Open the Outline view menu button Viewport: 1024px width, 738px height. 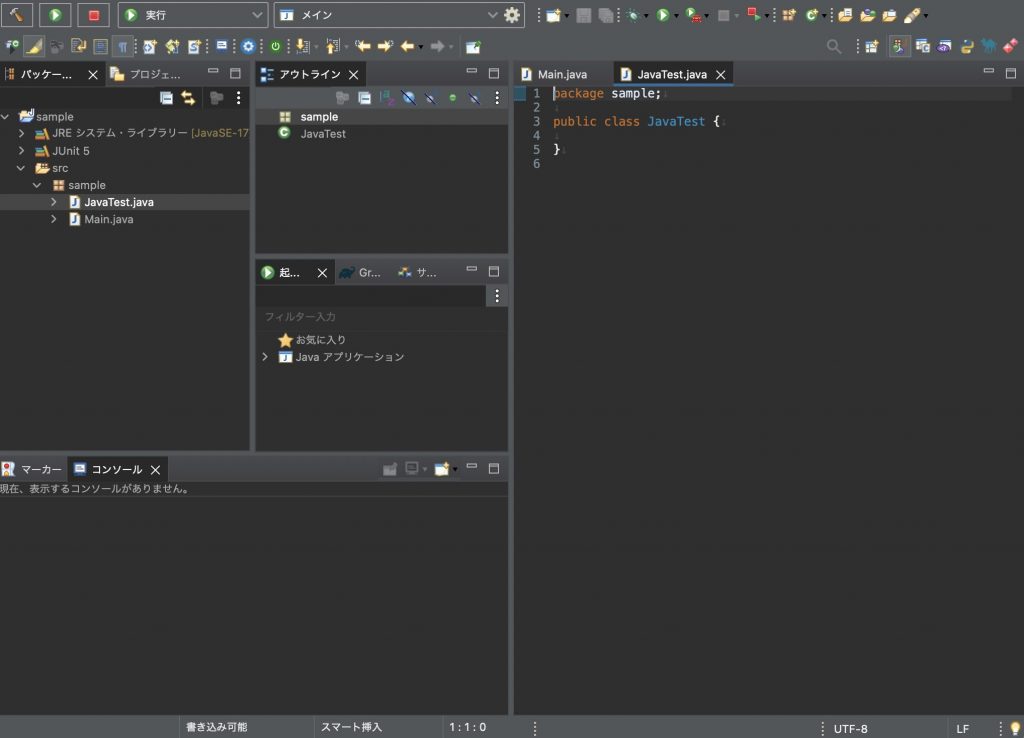click(x=497, y=97)
